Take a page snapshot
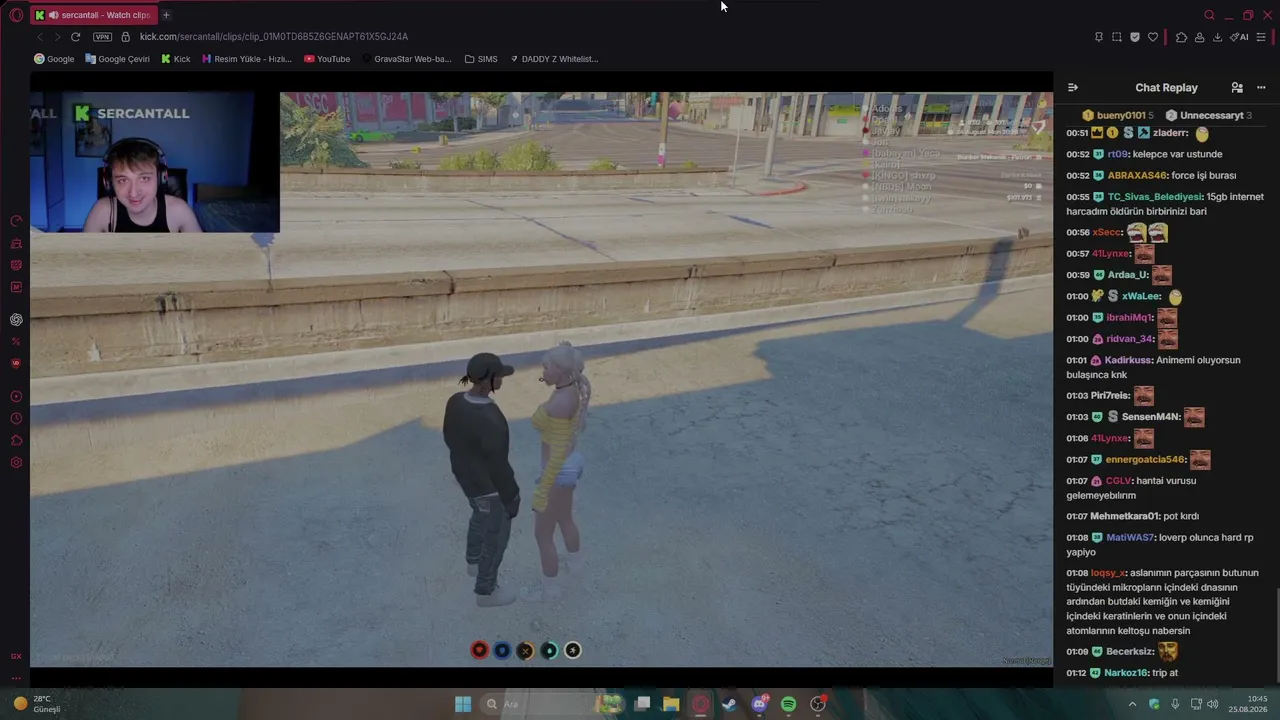Image resolution: width=1280 pixels, height=720 pixels. 1117,37
